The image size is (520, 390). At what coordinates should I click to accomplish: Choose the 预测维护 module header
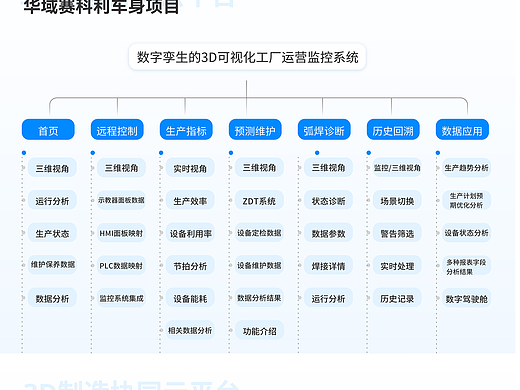(255, 130)
